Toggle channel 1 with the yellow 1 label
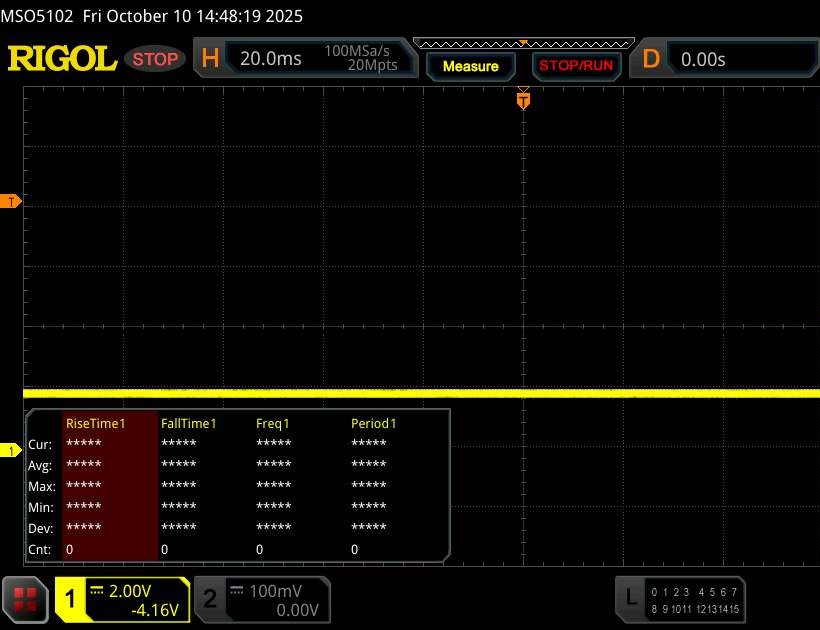The width and height of the screenshot is (820, 630). 71,599
